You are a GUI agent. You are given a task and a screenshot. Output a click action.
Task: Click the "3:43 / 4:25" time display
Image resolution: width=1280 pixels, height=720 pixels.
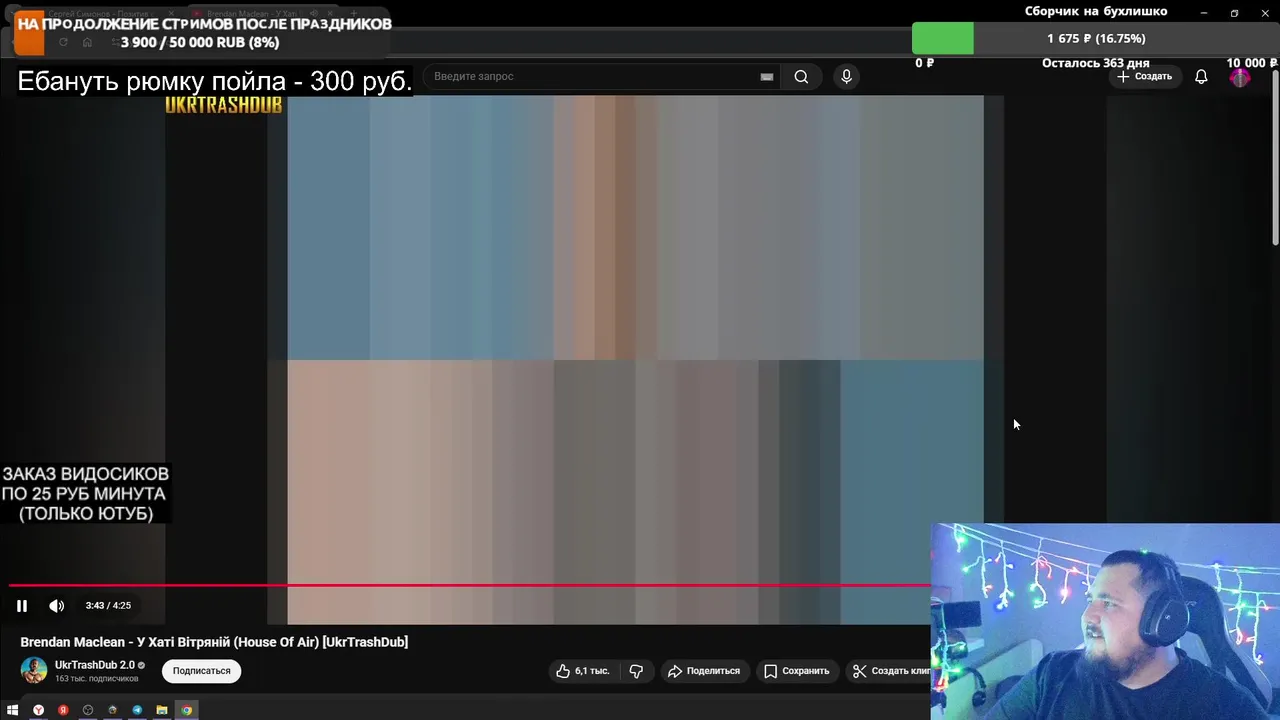(x=108, y=606)
